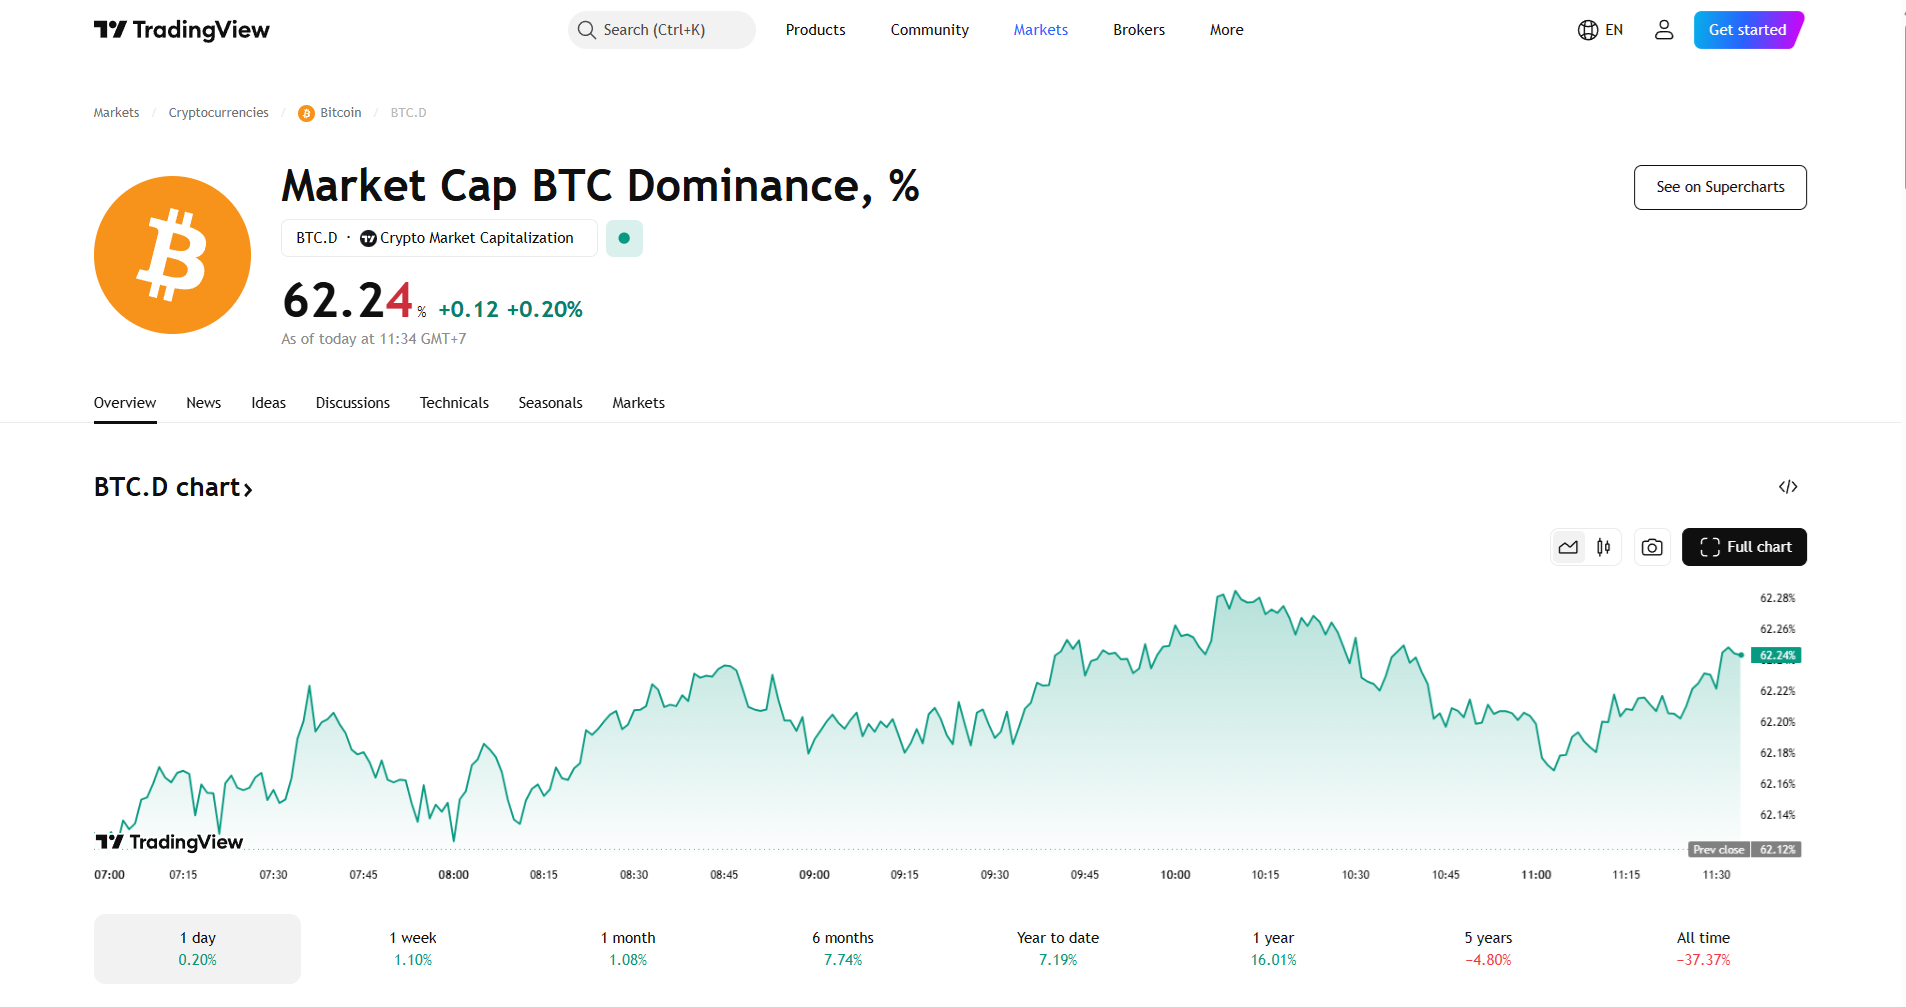Click the 62.24% current price label

tap(1776, 656)
